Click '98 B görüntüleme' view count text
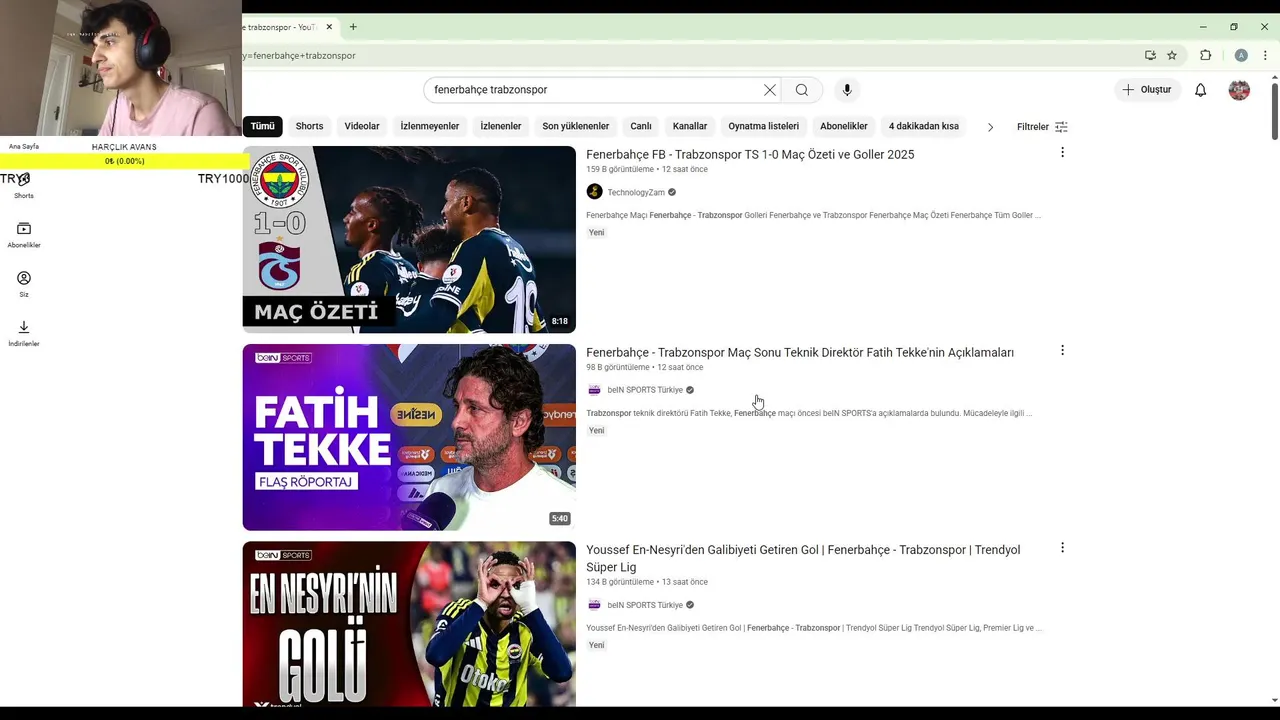1280x720 pixels. (618, 368)
